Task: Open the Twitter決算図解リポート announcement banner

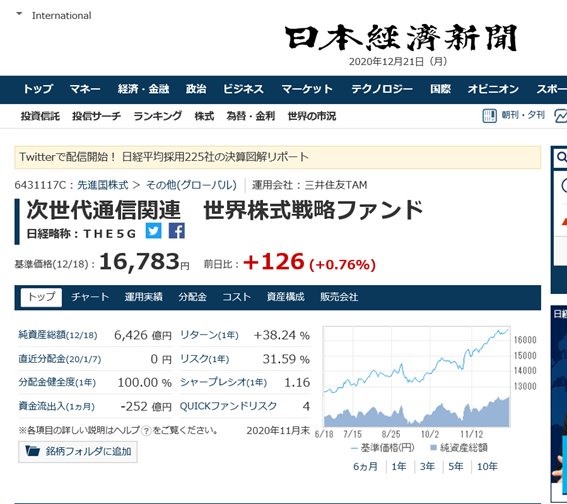Action: tap(278, 157)
